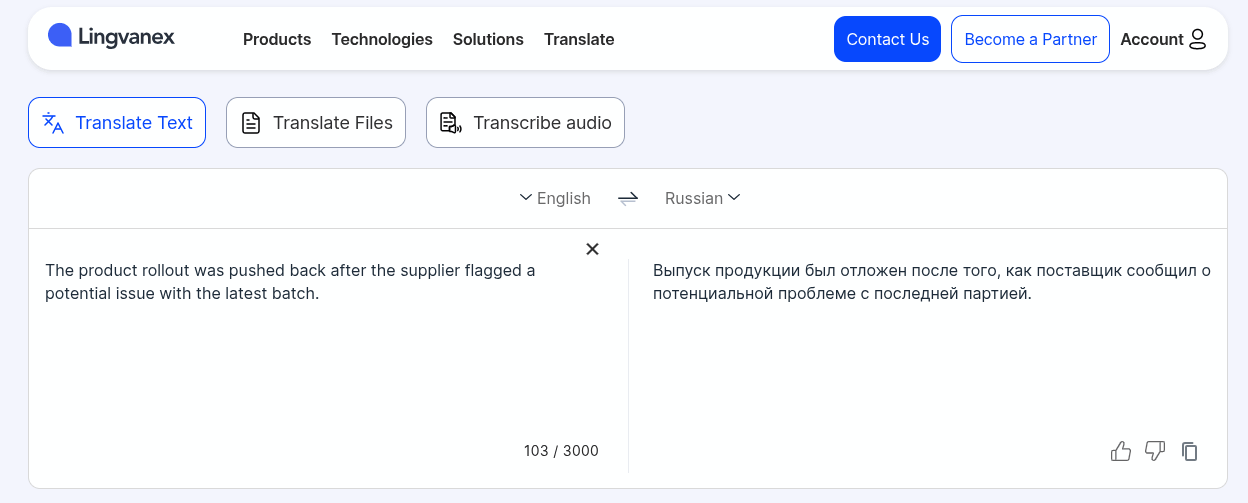This screenshot has height=503, width=1248.
Task: Go to the Translate menu item
Action: [579, 39]
